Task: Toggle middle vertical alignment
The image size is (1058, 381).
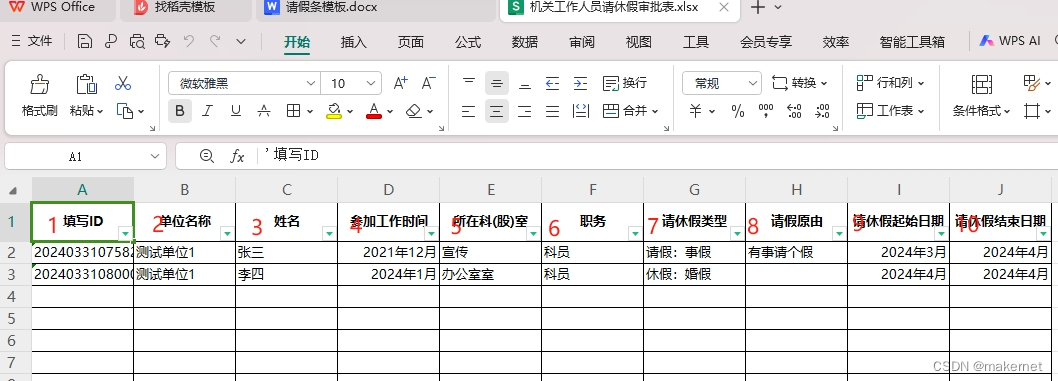Action: pos(497,84)
